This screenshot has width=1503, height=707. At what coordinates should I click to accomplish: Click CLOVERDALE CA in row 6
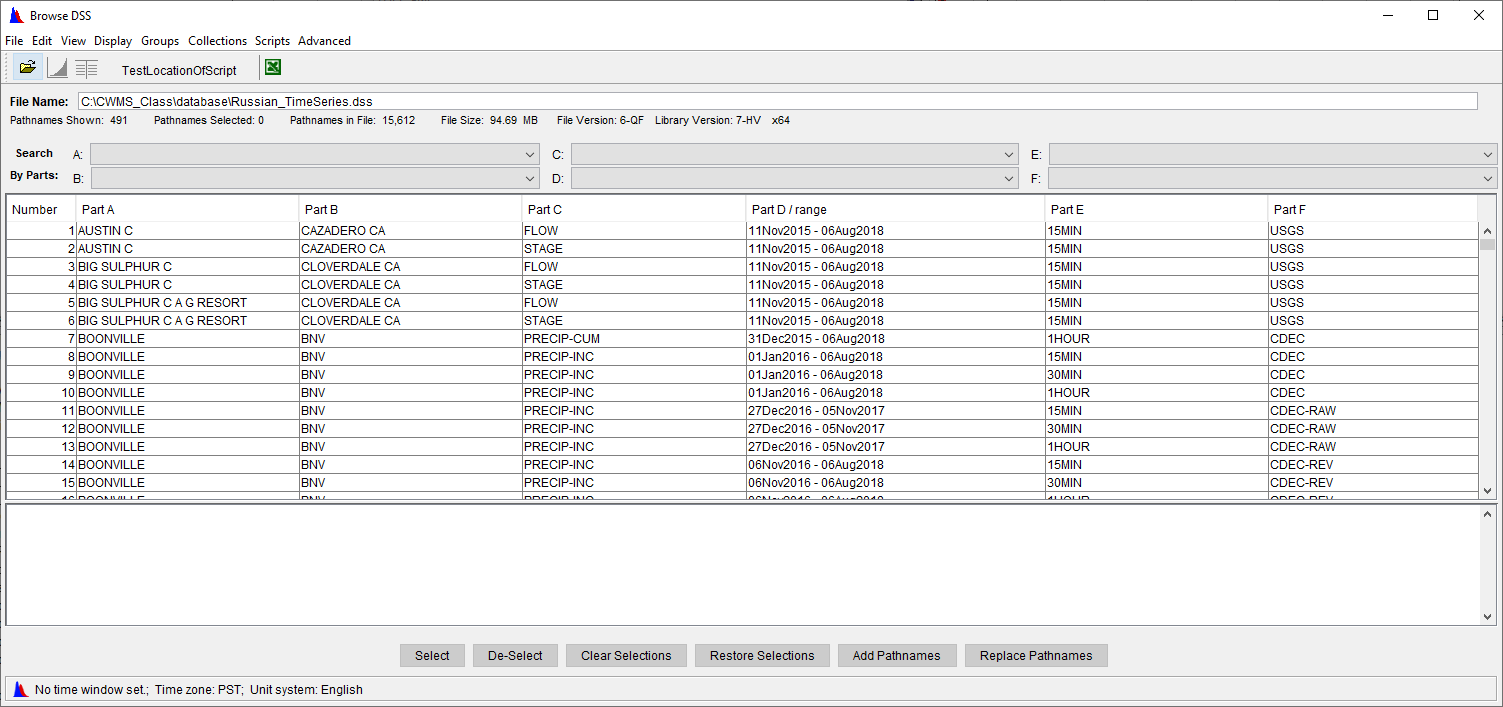(x=410, y=321)
